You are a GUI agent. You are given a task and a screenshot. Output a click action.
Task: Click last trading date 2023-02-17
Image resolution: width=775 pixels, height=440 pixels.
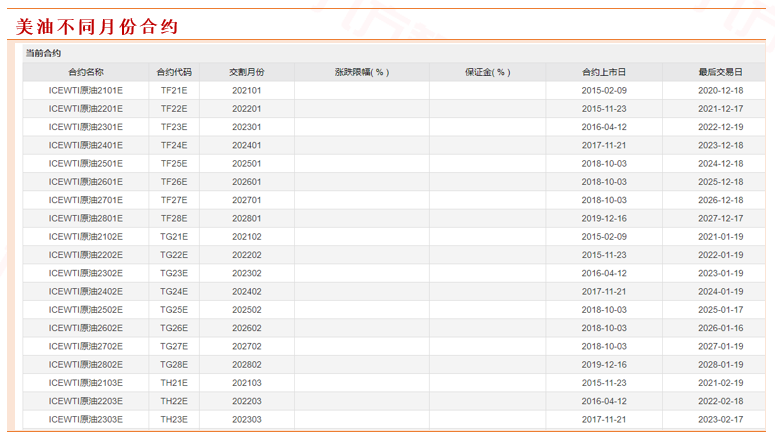coord(721,420)
